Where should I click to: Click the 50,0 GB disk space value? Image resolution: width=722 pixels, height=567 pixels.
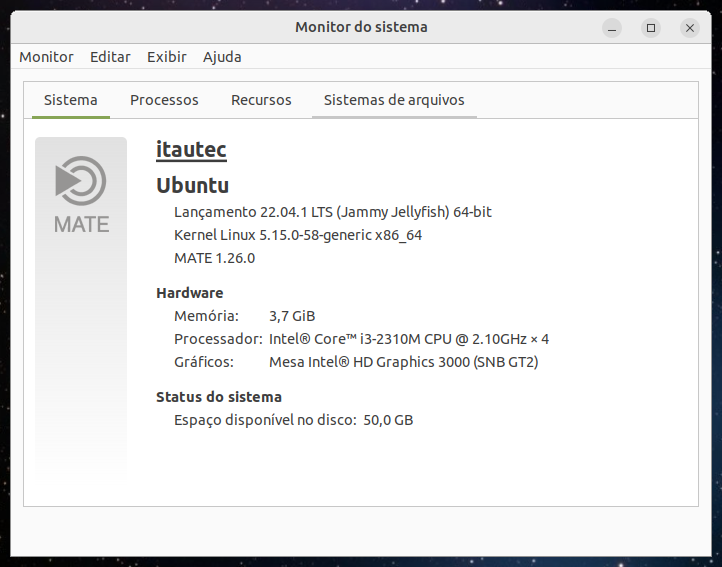click(388, 420)
